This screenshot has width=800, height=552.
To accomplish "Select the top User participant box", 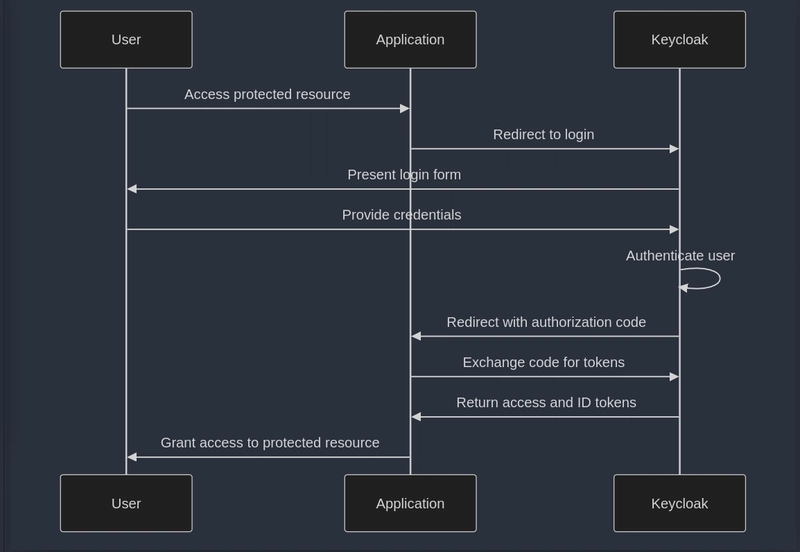I will pos(126,40).
